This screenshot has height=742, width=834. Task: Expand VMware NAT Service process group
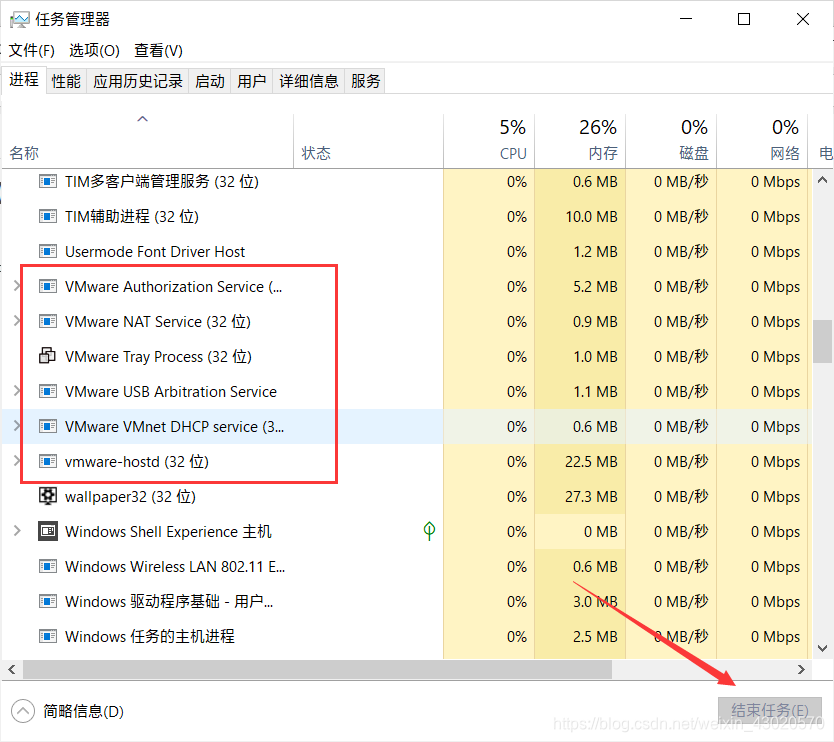pyautogui.click(x=17, y=321)
